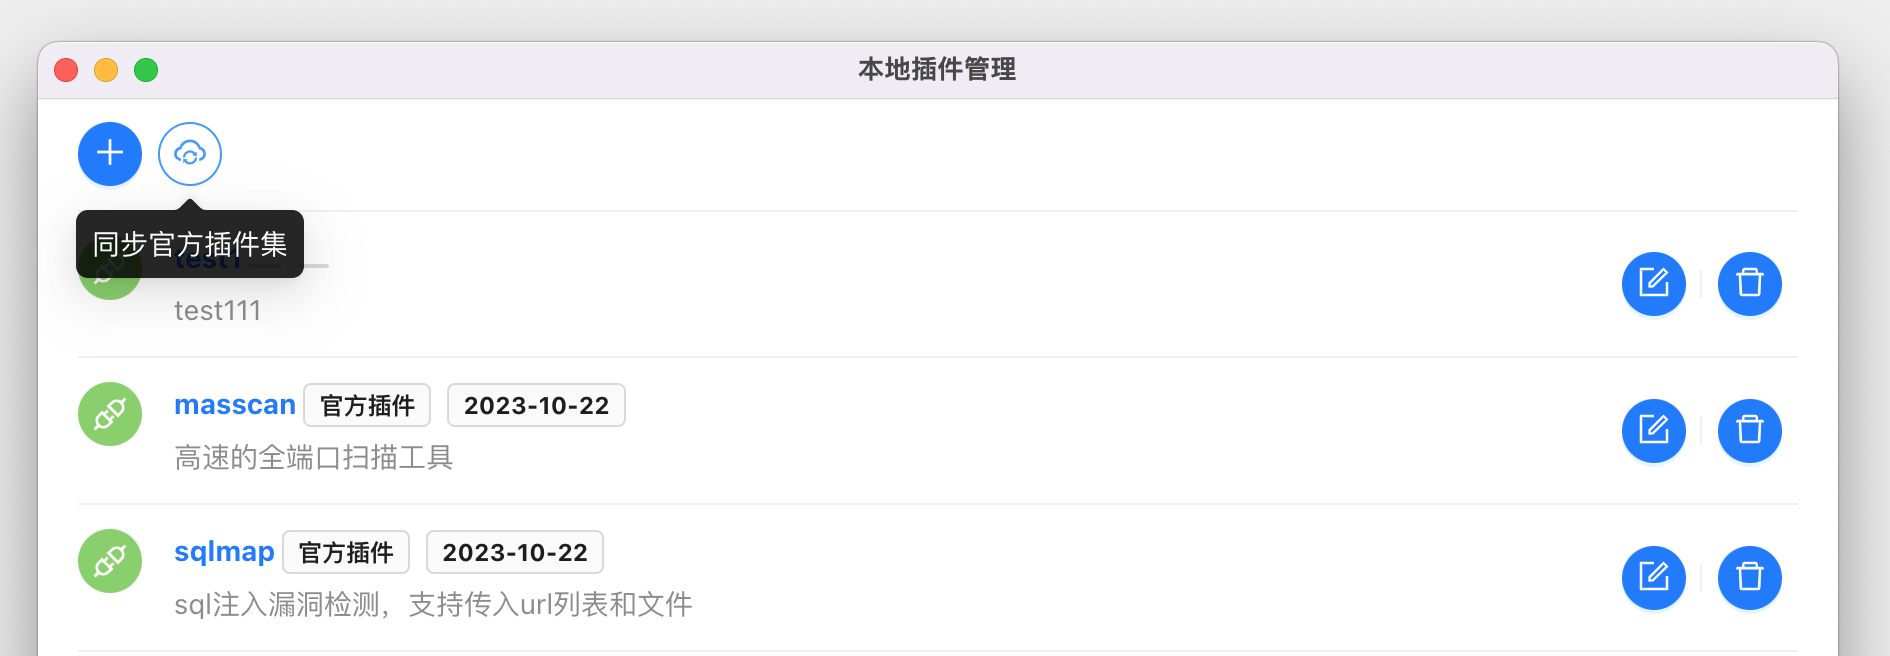Screen dimensions: 1890x656
Task: Click the masscan description 高速的全端口扫描工具
Action: pos(314,458)
